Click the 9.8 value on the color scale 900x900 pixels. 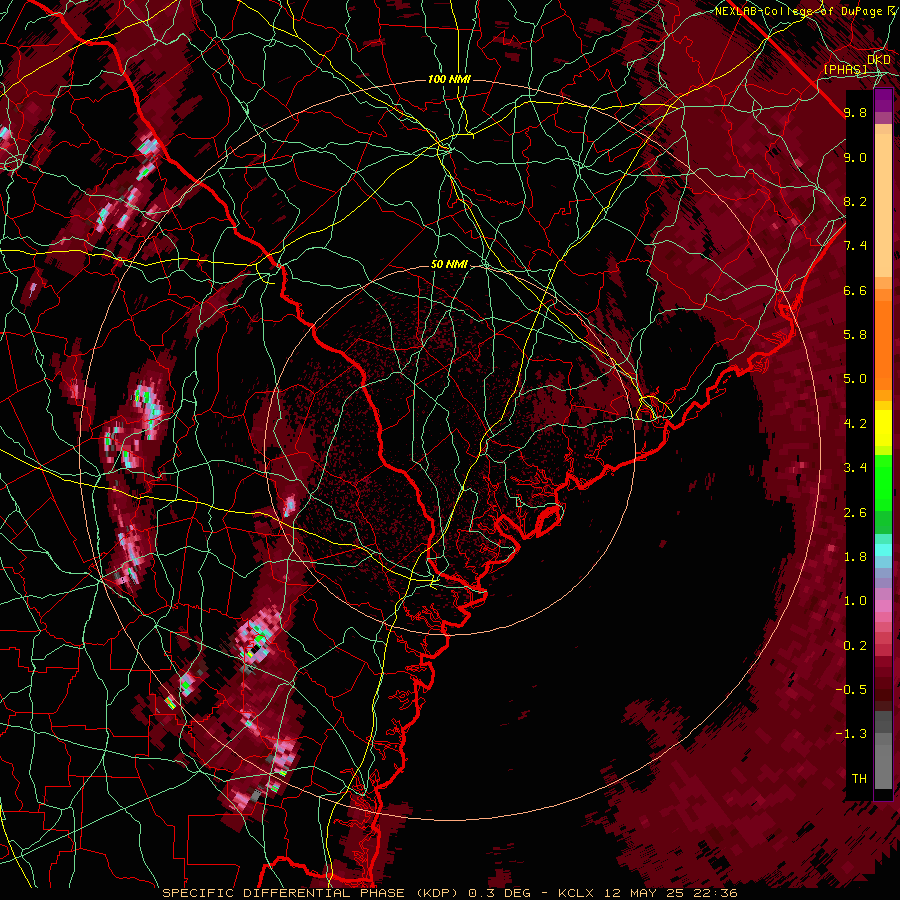(855, 112)
